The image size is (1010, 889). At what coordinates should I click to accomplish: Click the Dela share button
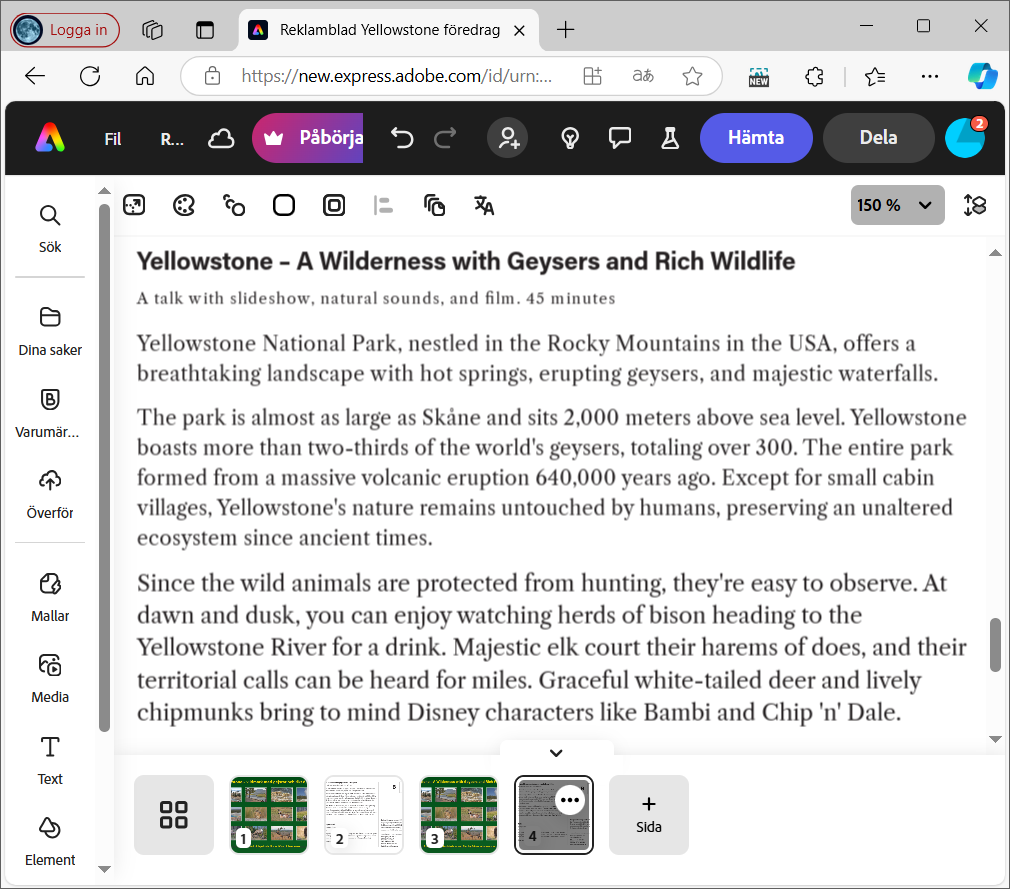(878, 138)
